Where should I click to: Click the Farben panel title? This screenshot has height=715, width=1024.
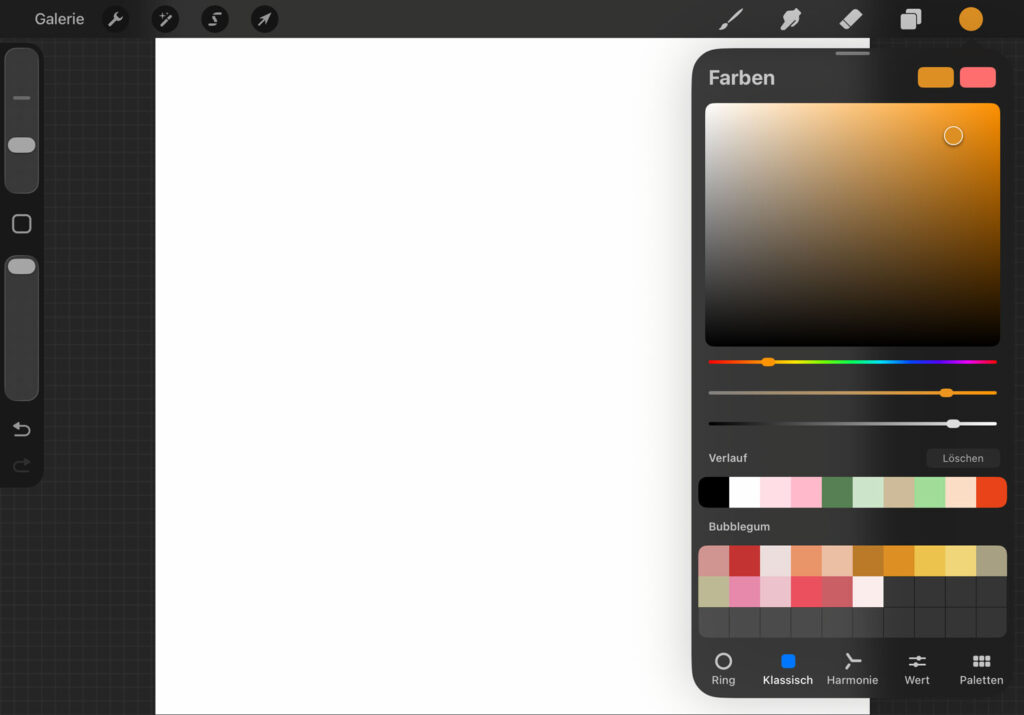coord(741,78)
